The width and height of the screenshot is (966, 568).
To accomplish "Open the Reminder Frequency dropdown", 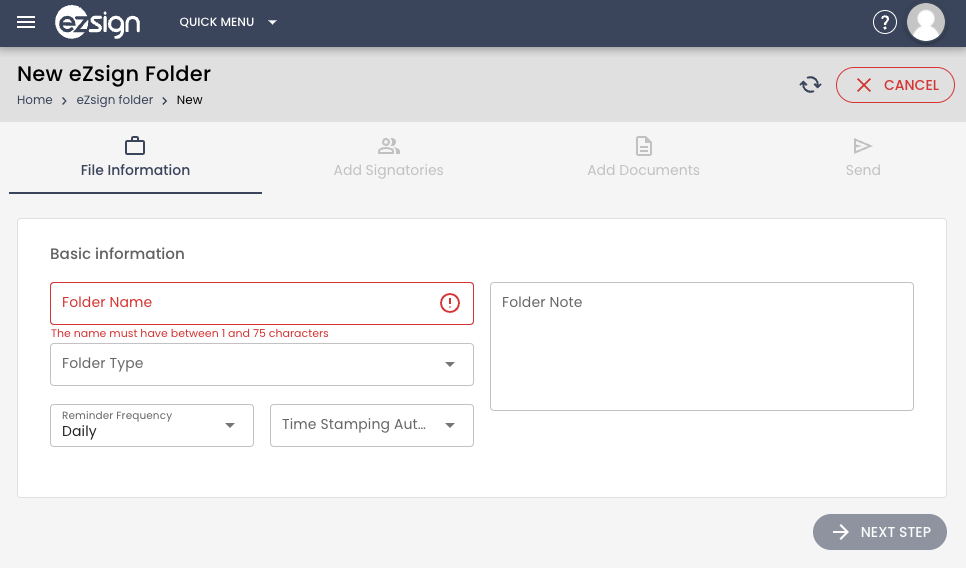I will pyautogui.click(x=152, y=426).
